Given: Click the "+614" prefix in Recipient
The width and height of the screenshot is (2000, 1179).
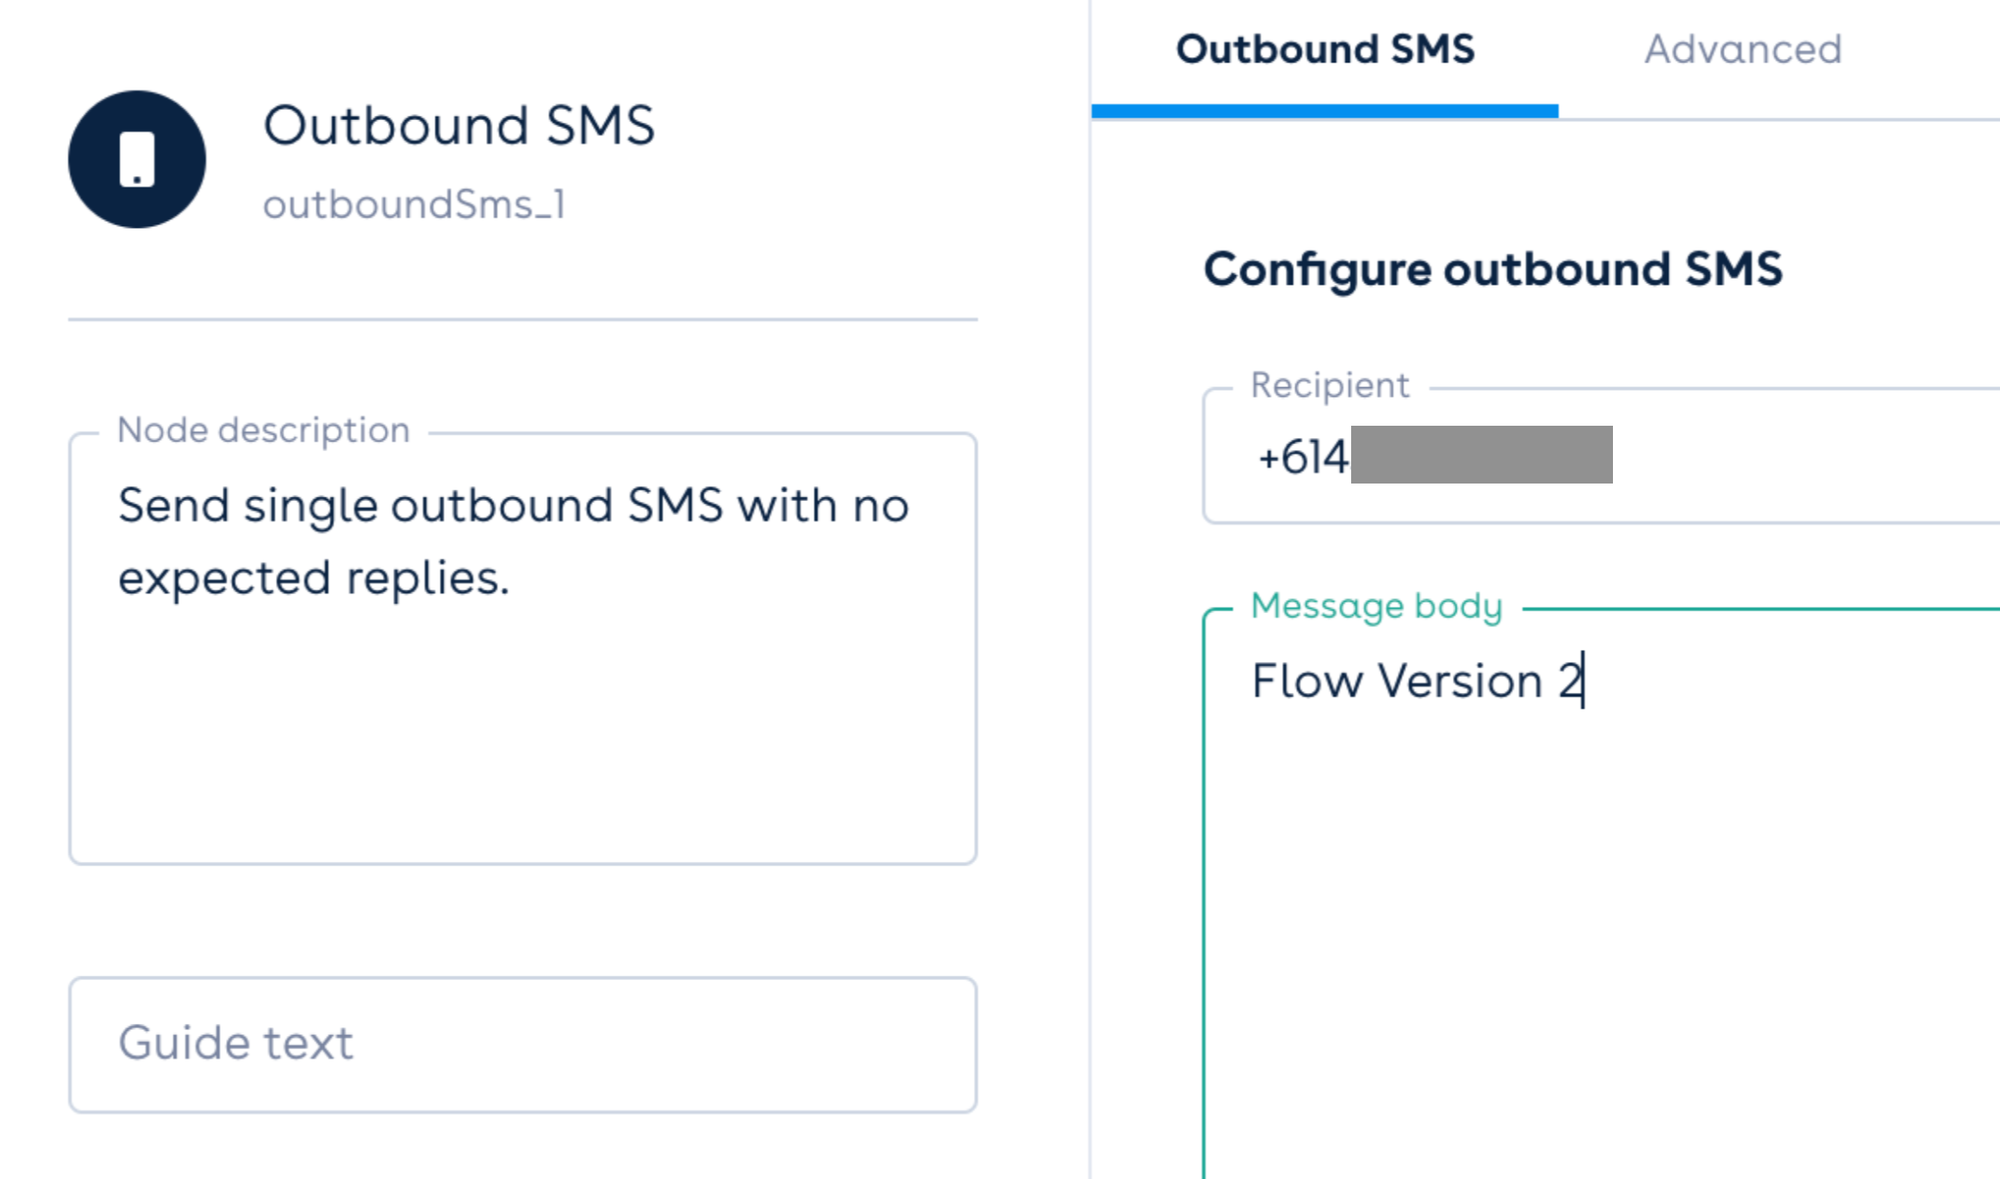Looking at the screenshot, I should click(x=1302, y=457).
